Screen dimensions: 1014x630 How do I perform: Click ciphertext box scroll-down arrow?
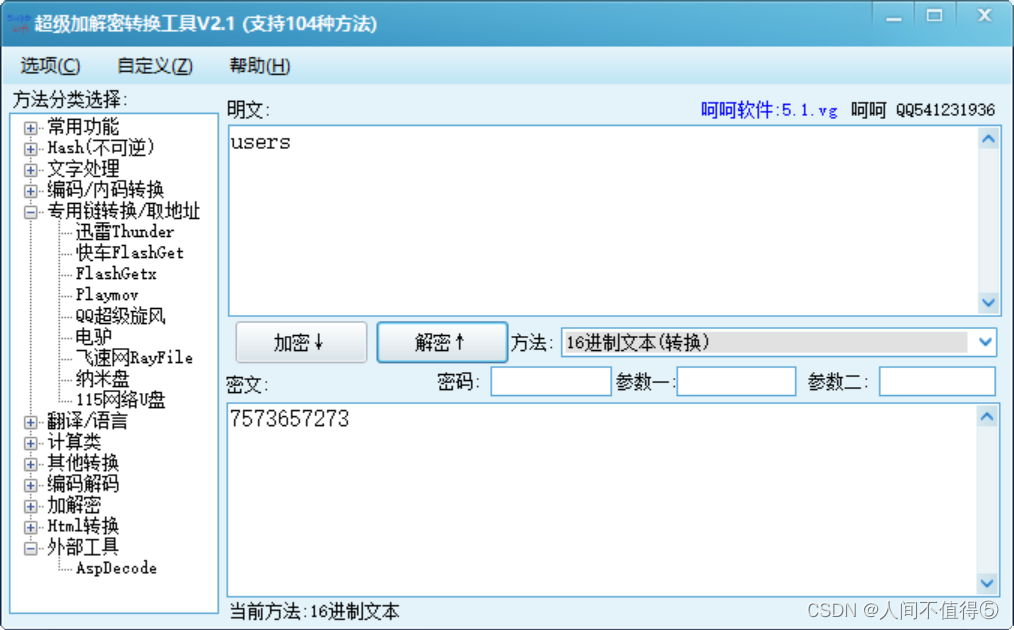[x=987, y=583]
